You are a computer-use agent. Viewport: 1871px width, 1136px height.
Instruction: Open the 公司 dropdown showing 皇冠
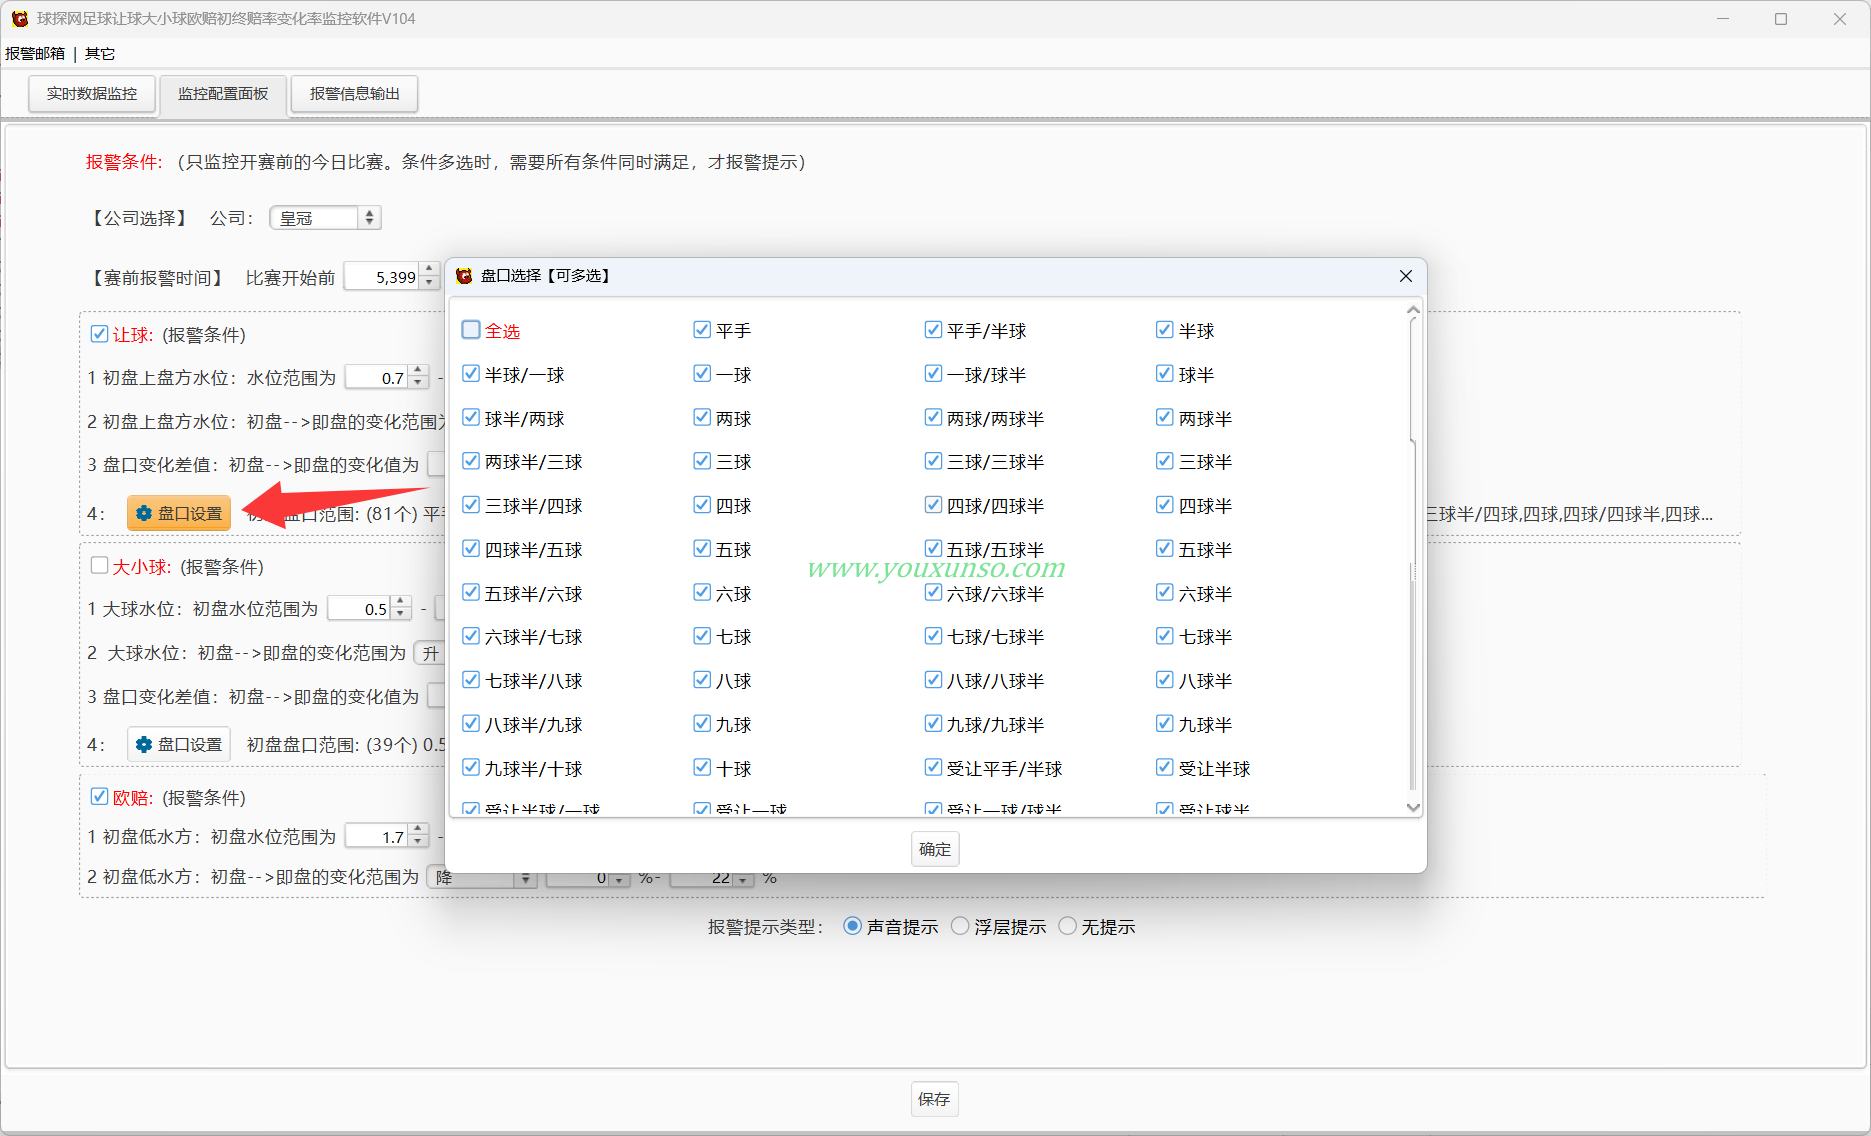[x=325, y=218]
